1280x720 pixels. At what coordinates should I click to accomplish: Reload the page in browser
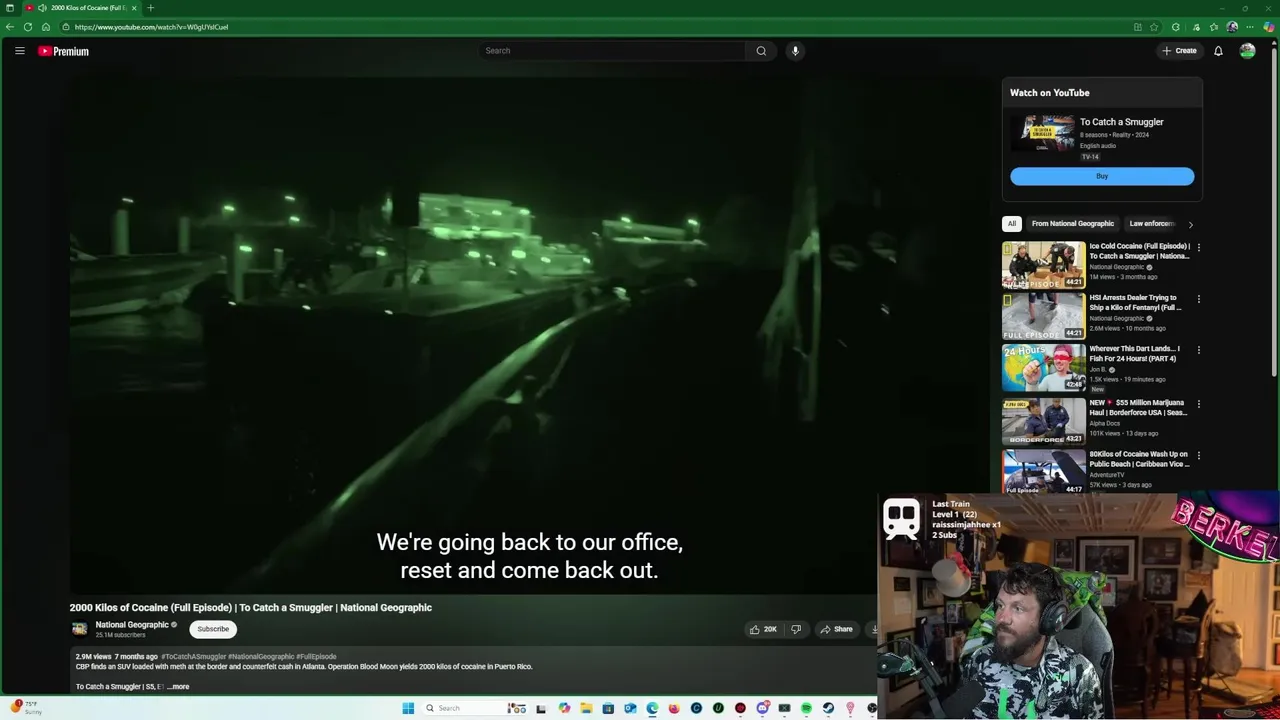point(28,27)
